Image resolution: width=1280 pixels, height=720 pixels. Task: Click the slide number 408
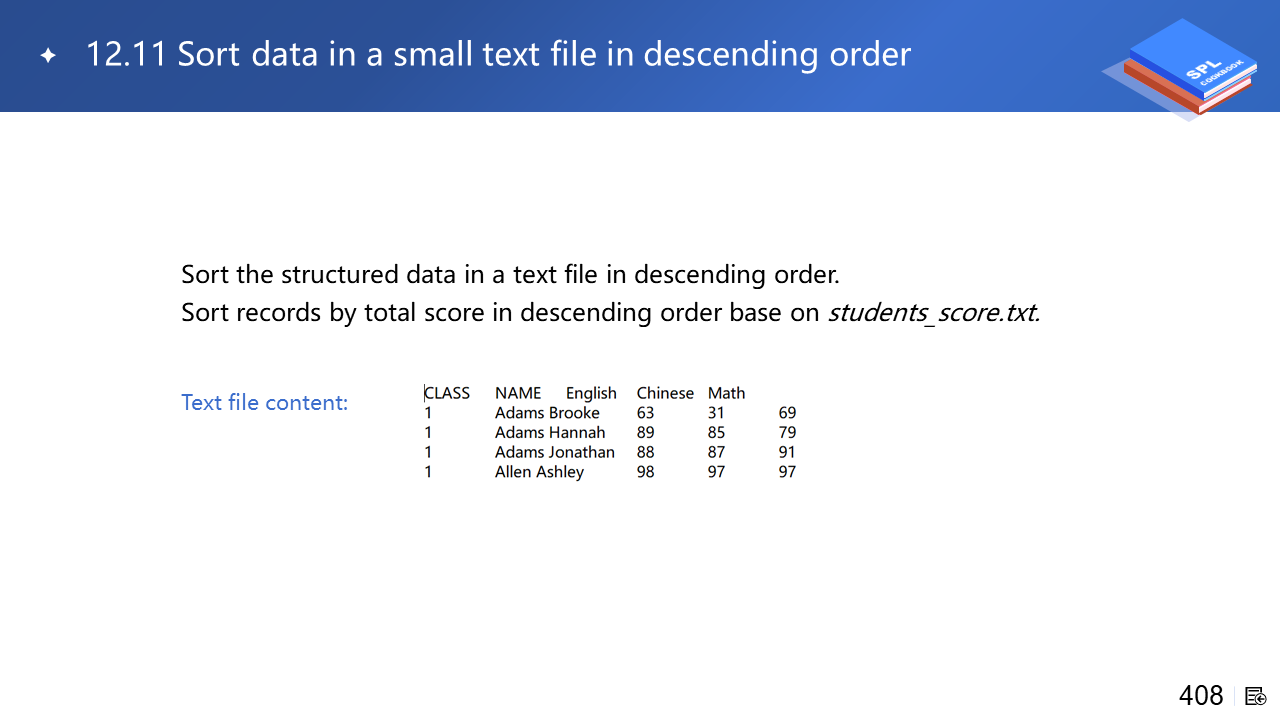click(x=1201, y=696)
